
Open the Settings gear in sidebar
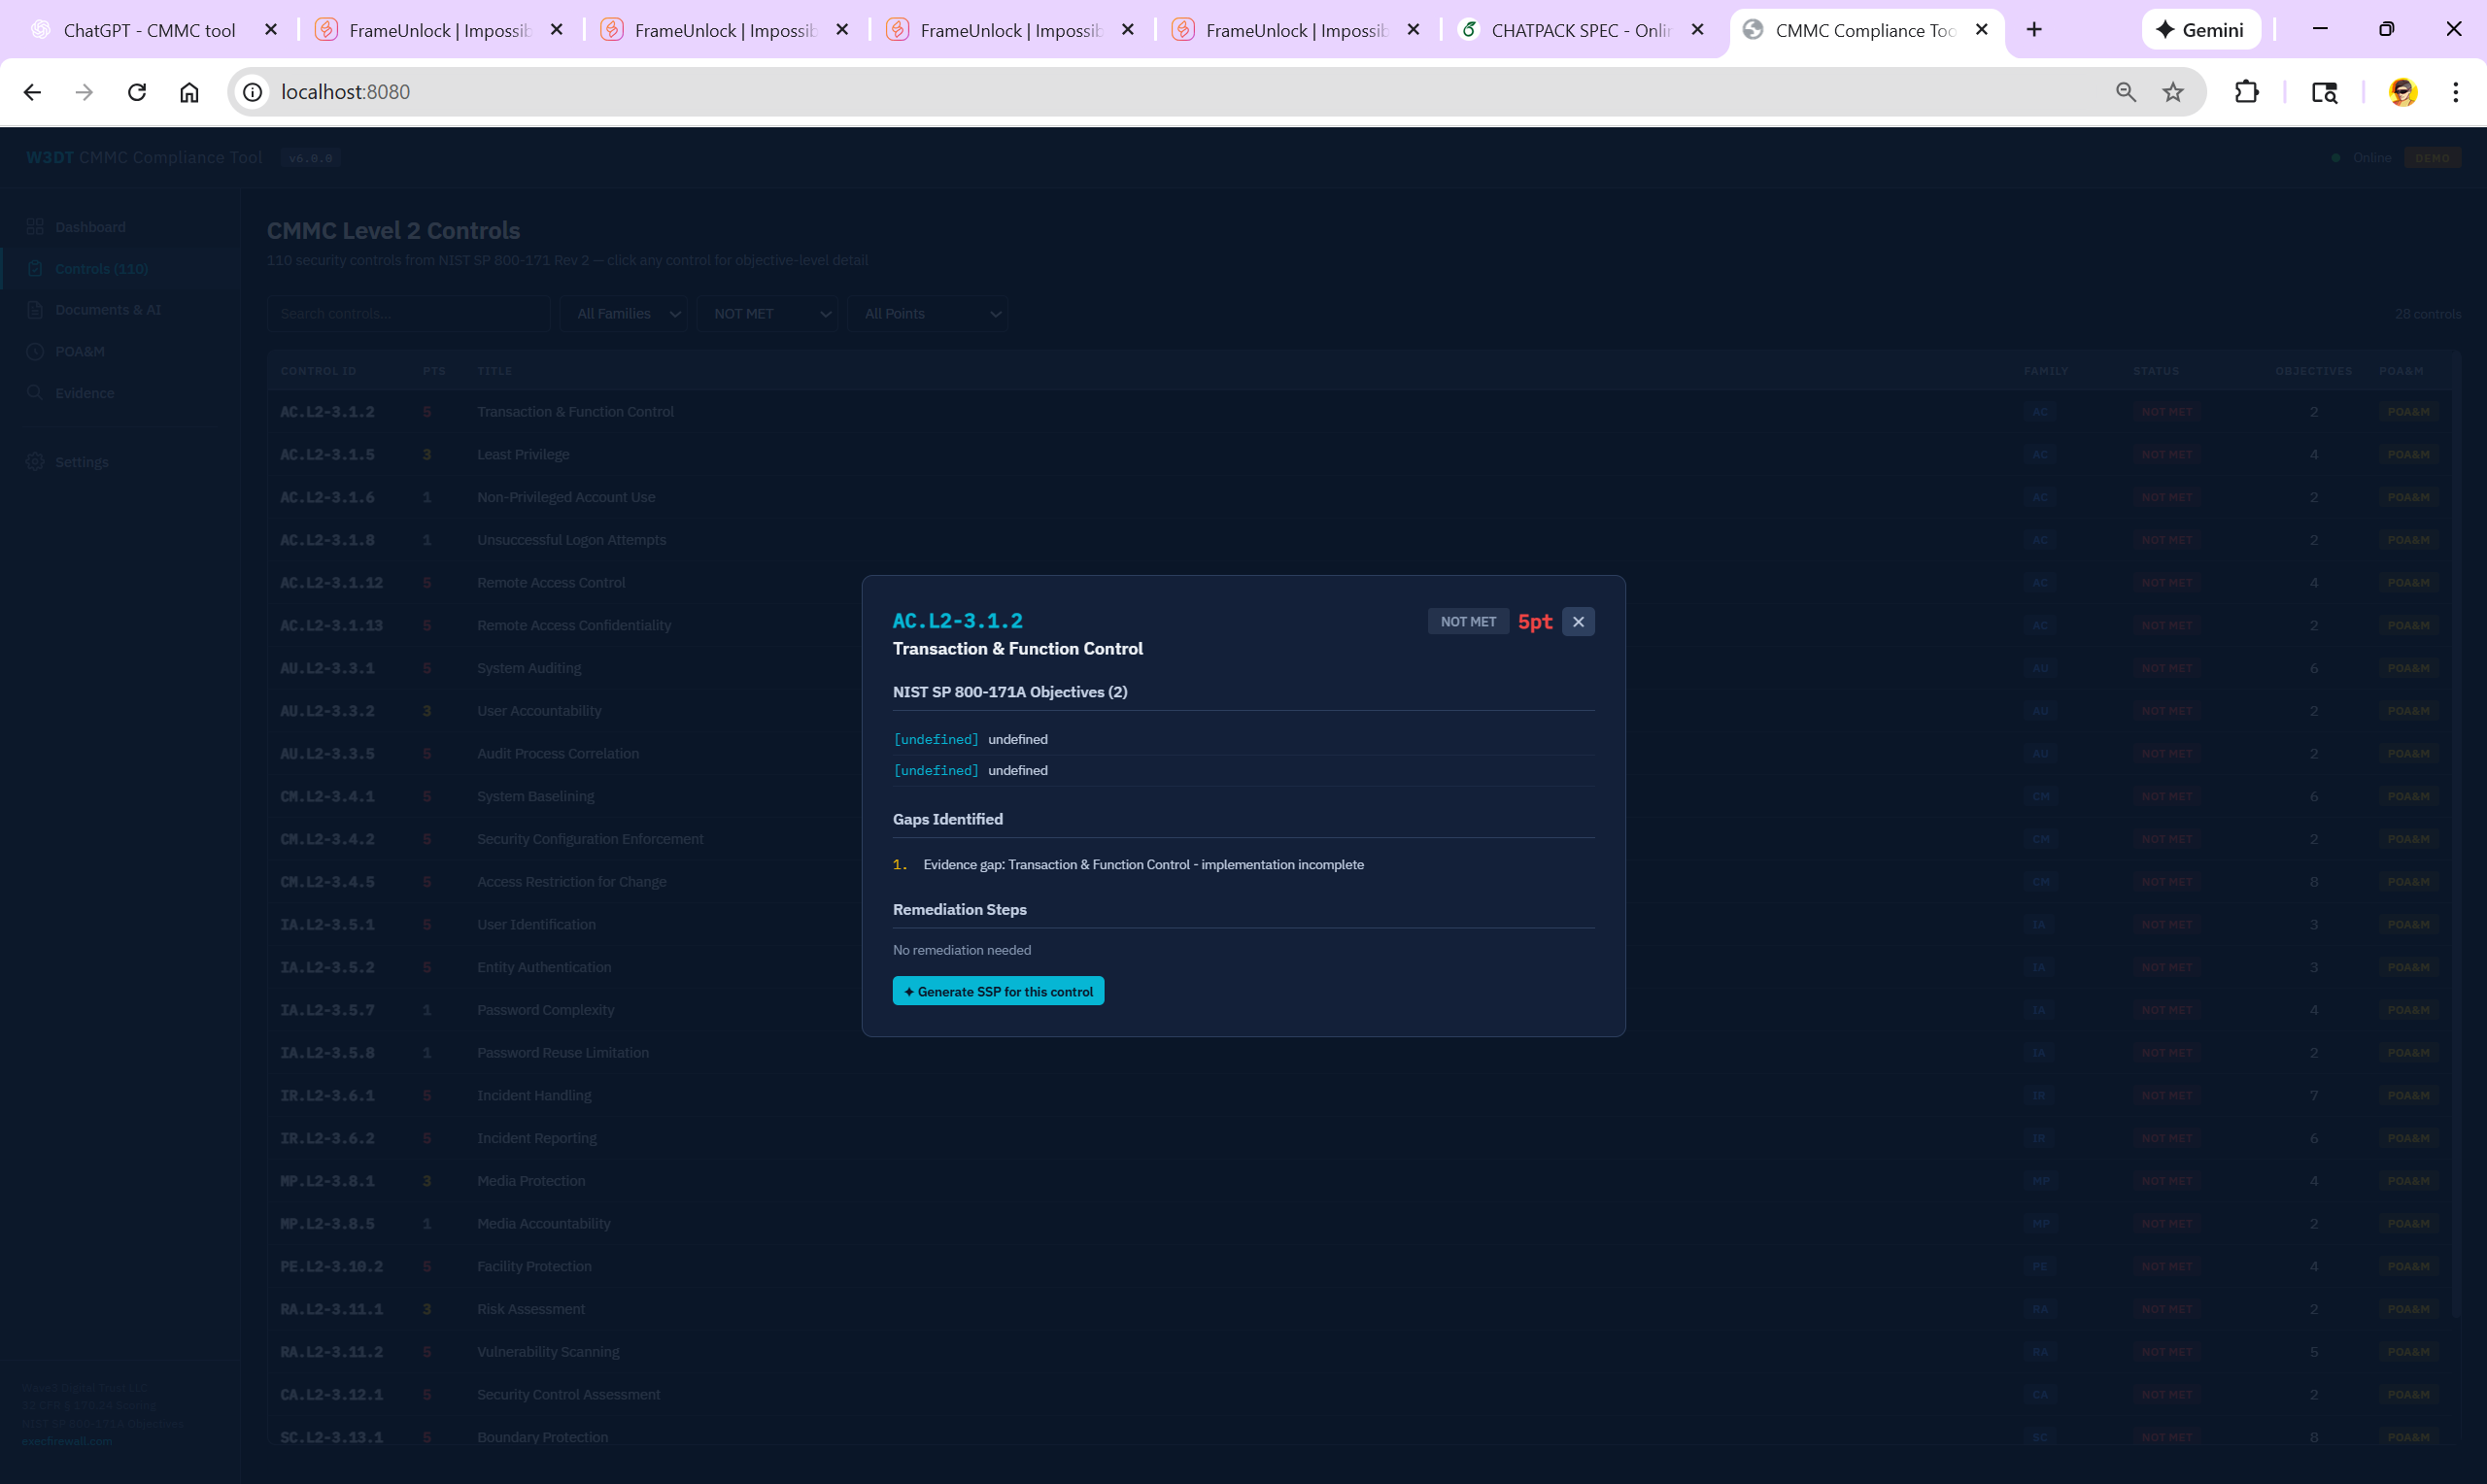pyautogui.click(x=35, y=462)
